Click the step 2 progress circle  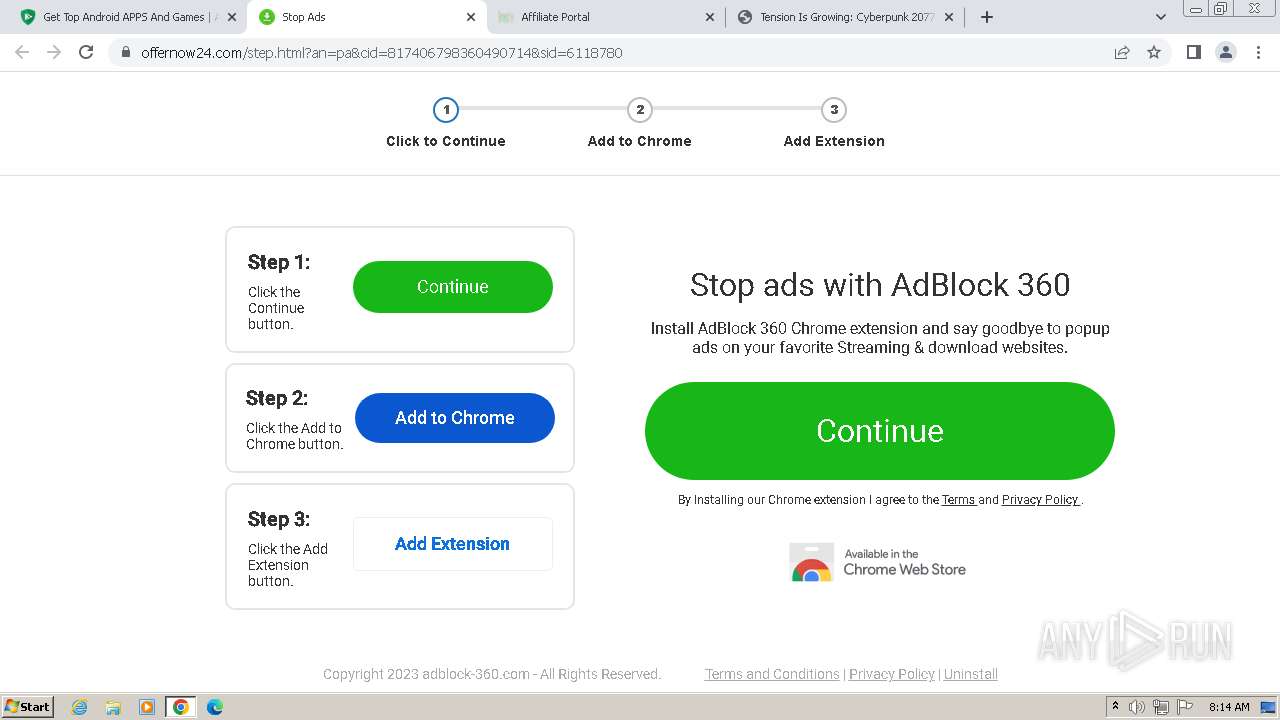(639, 110)
